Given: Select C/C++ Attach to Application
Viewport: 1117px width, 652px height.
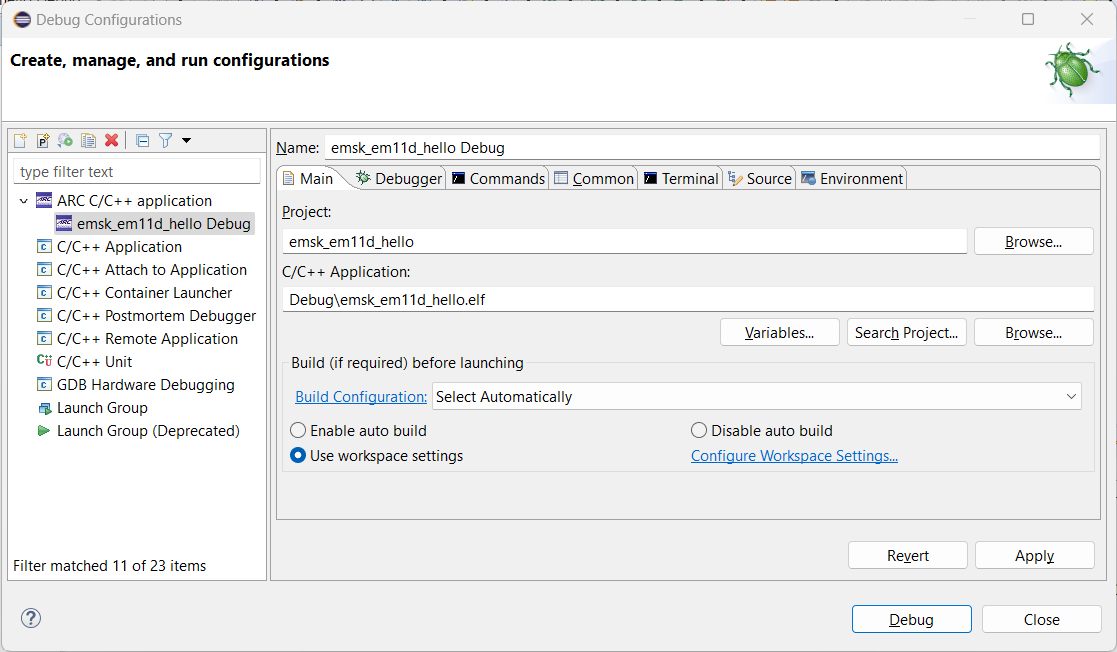Looking at the screenshot, I should (x=142, y=269).
